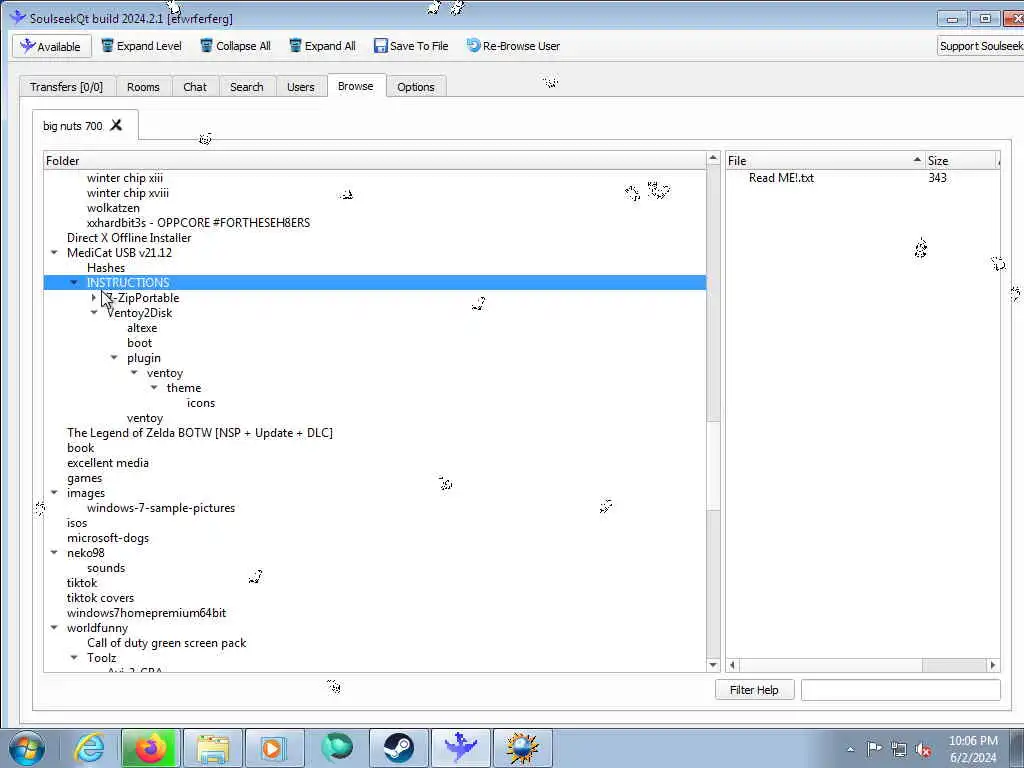Select xxhardbit3s - OPPCORE folder

(x=199, y=223)
